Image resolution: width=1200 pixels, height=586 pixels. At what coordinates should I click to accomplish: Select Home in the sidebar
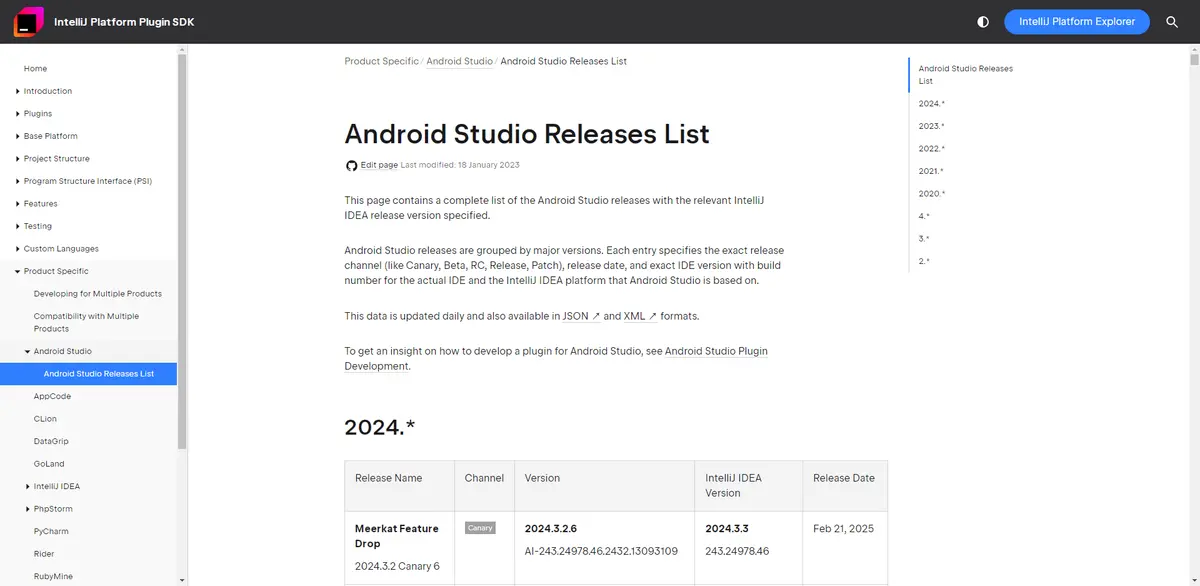coord(35,68)
